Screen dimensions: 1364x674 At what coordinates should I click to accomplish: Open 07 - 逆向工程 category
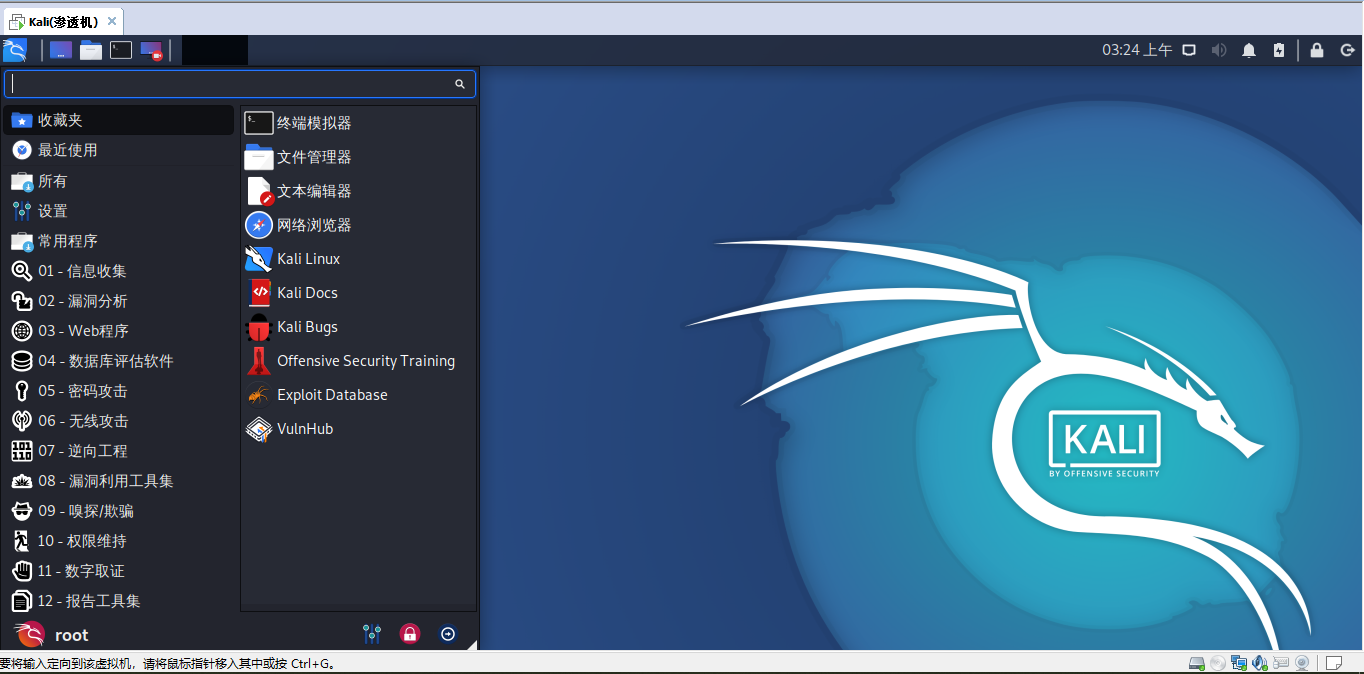coord(119,451)
